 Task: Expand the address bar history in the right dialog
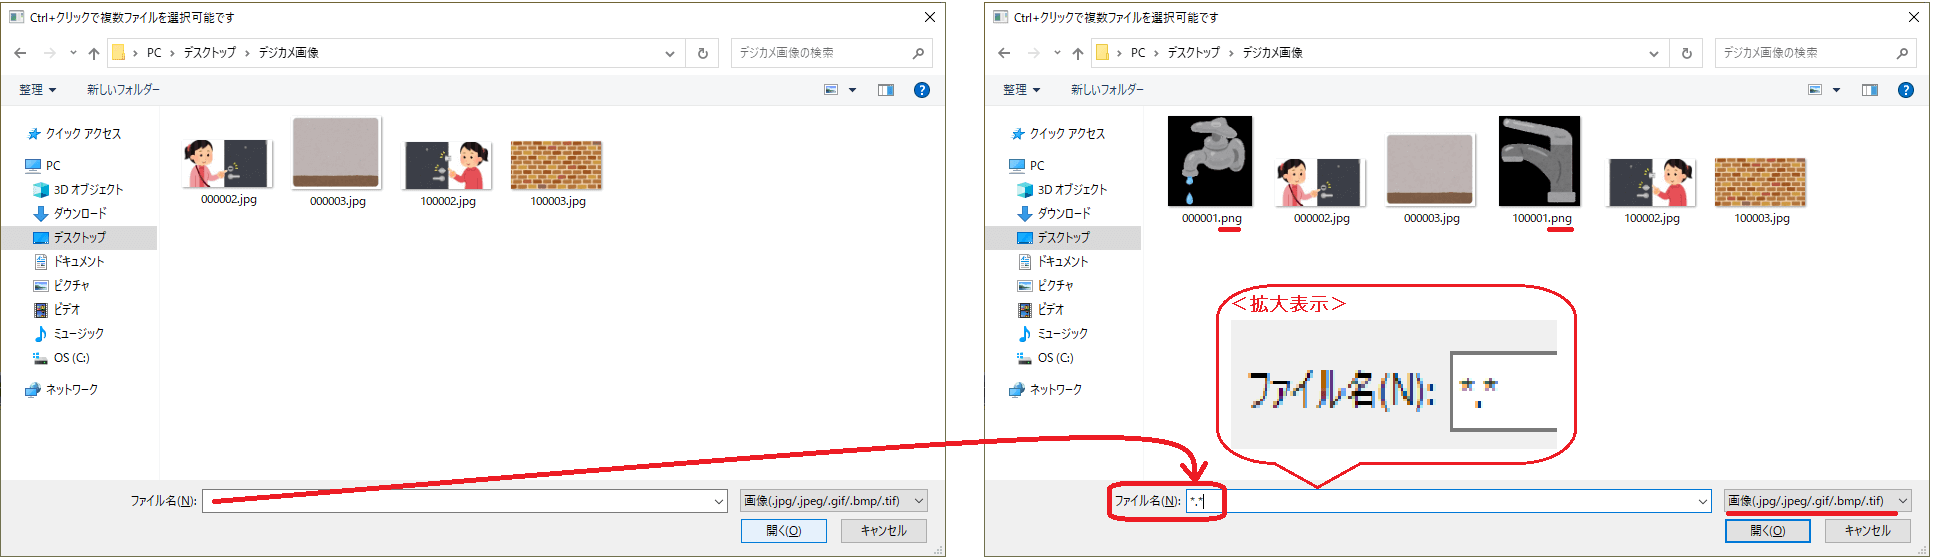(1654, 53)
